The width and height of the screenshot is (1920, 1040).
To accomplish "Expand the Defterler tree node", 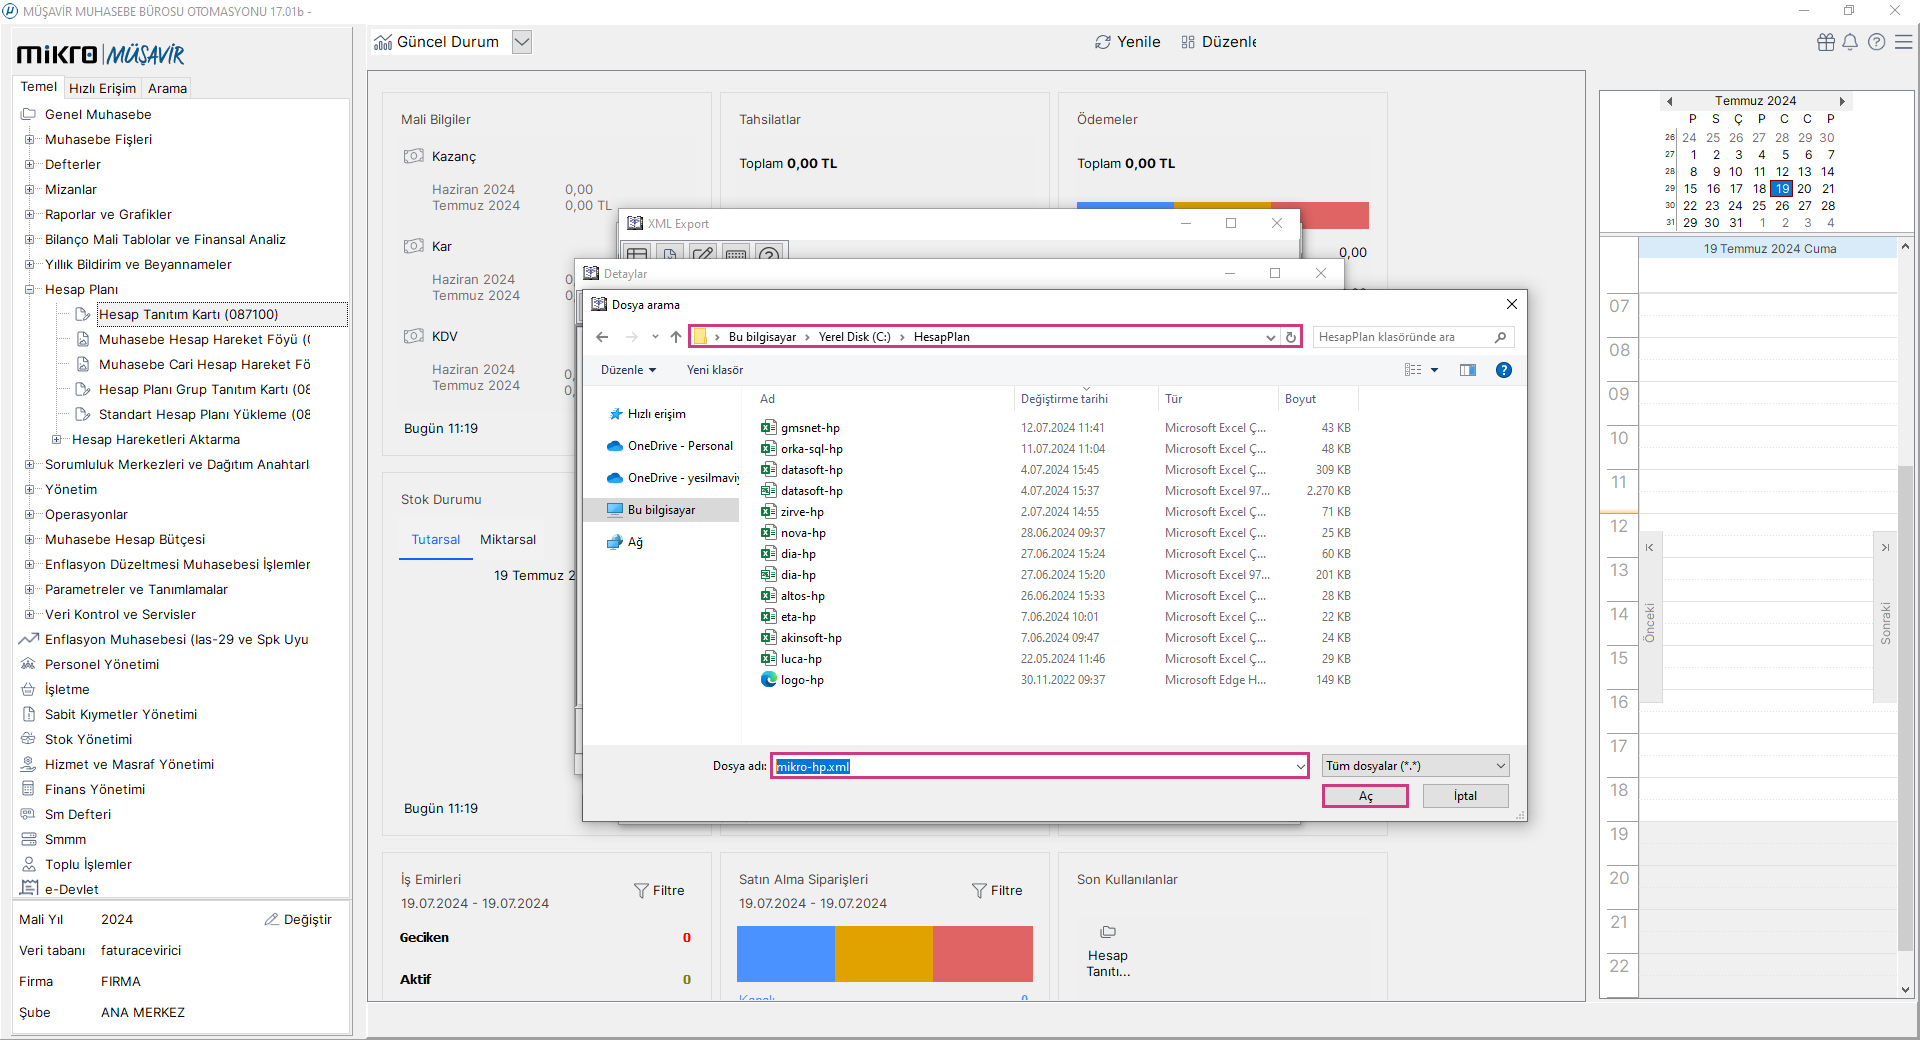I will click(x=29, y=164).
